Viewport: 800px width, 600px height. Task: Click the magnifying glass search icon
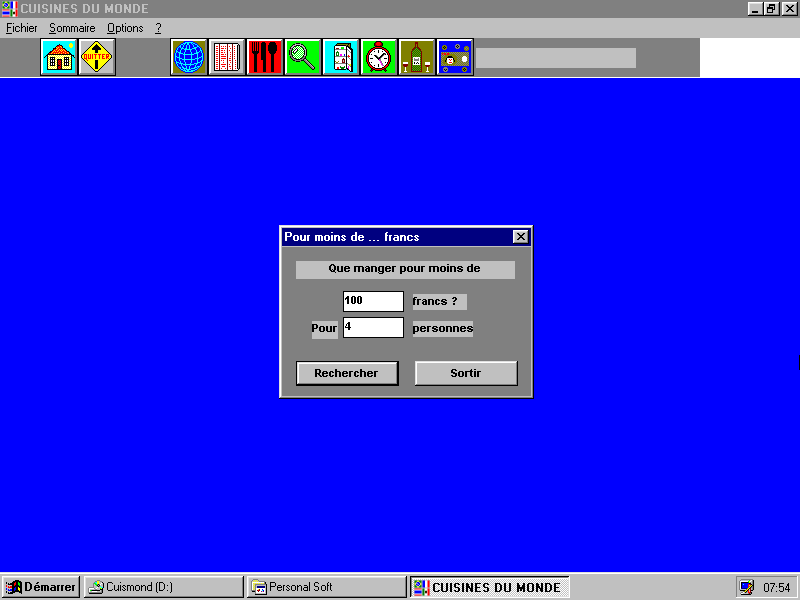pyautogui.click(x=303, y=57)
